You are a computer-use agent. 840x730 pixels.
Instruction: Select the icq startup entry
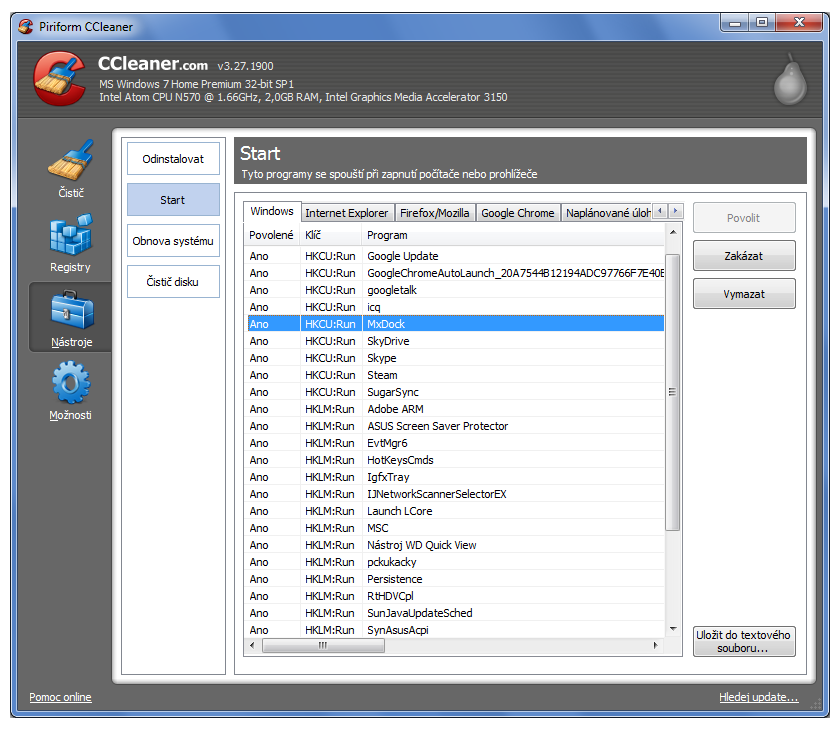pyautogui.click(x=455, y=307)
